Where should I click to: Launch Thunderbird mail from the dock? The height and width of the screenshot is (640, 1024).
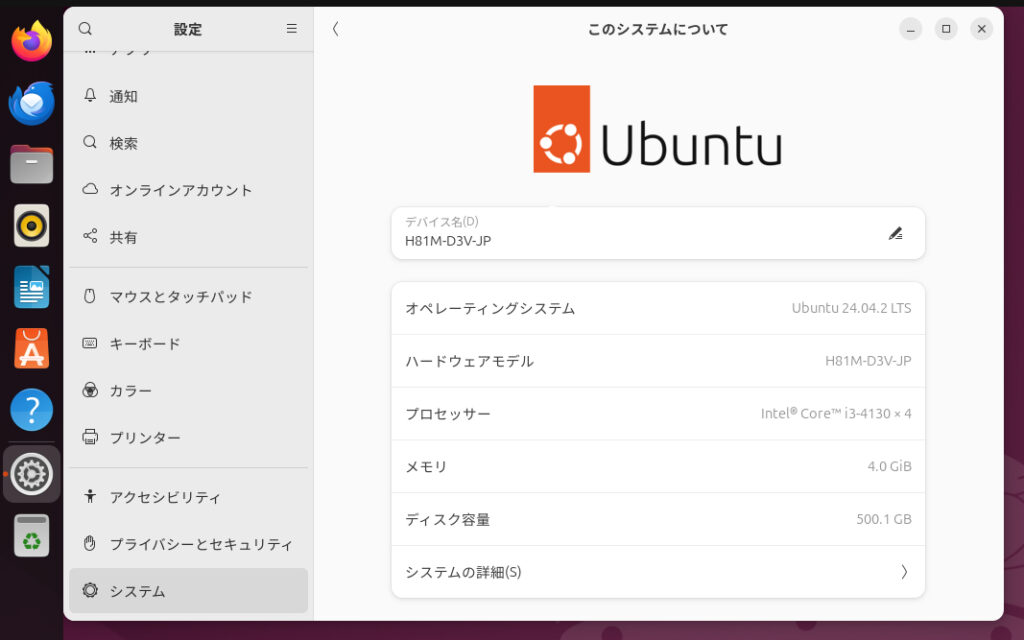click(x=31, y=103)
